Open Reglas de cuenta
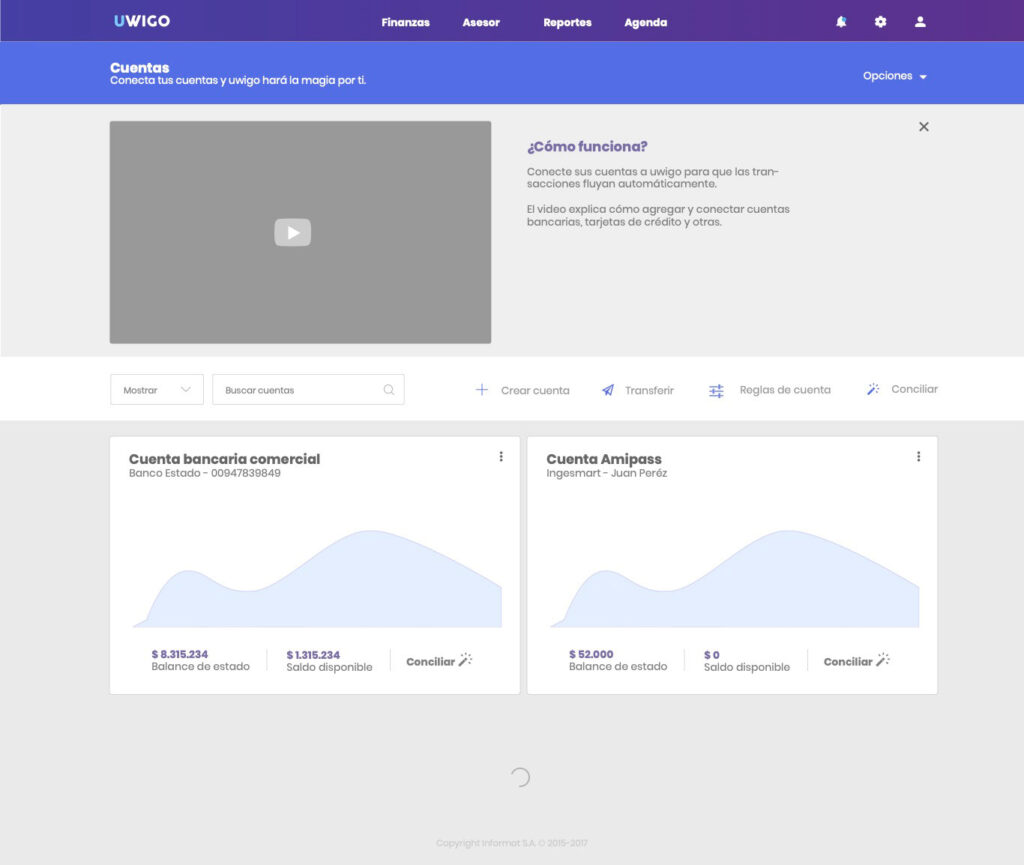The image size is (1024, 865). 785,390
